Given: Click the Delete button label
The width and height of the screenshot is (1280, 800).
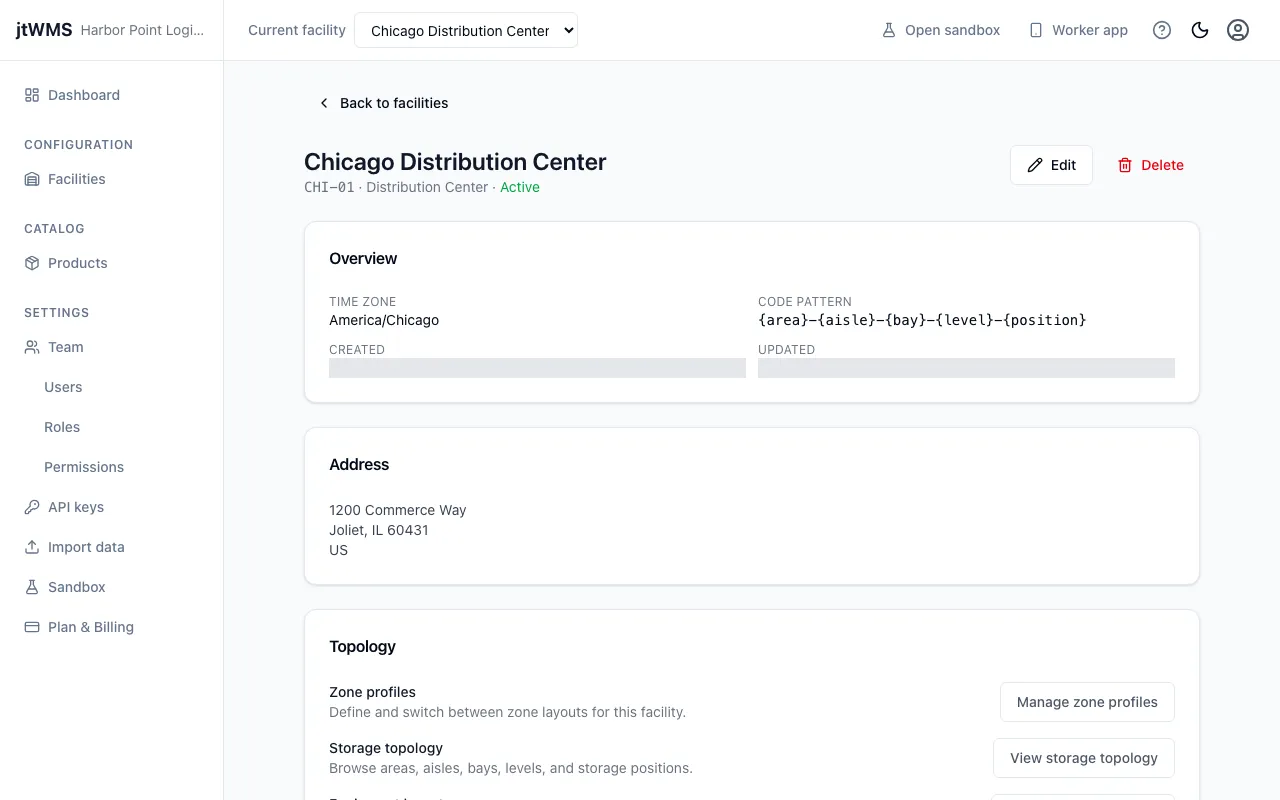Looking at the screenshot, I should (1162, 165).
